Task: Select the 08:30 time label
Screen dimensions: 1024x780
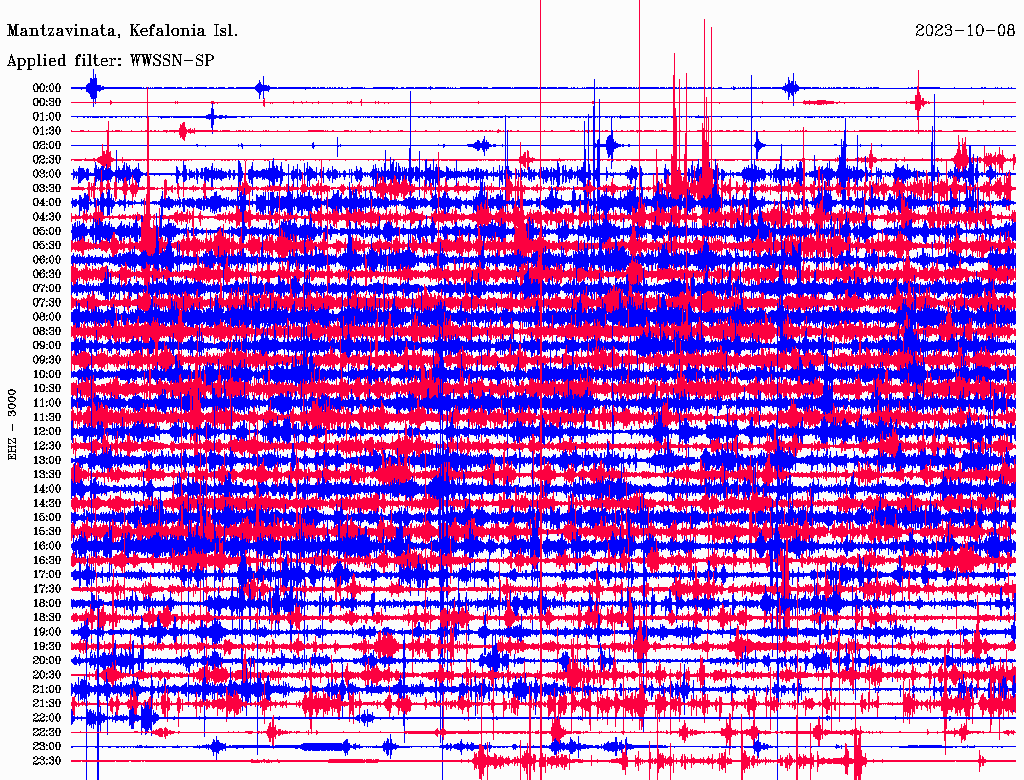Action: click(x=47, y=332)
